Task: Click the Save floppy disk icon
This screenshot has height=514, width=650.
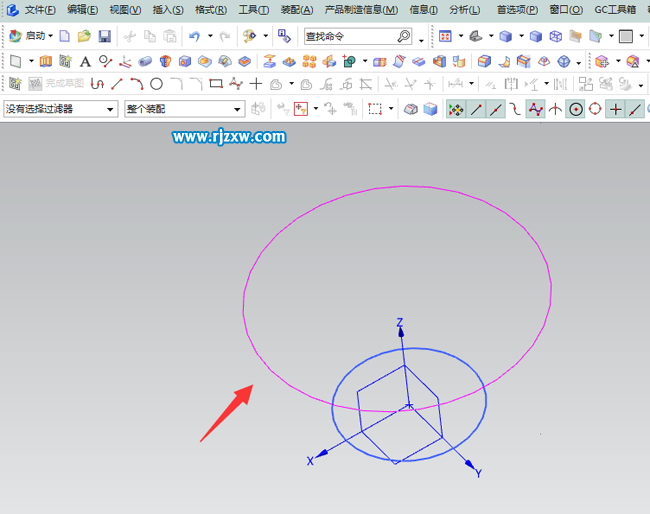Action: click(x=104, y=36)
